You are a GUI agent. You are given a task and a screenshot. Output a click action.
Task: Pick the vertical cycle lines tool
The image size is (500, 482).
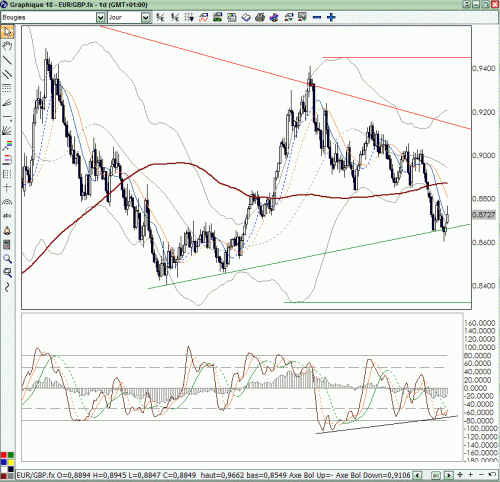(7, 174)
